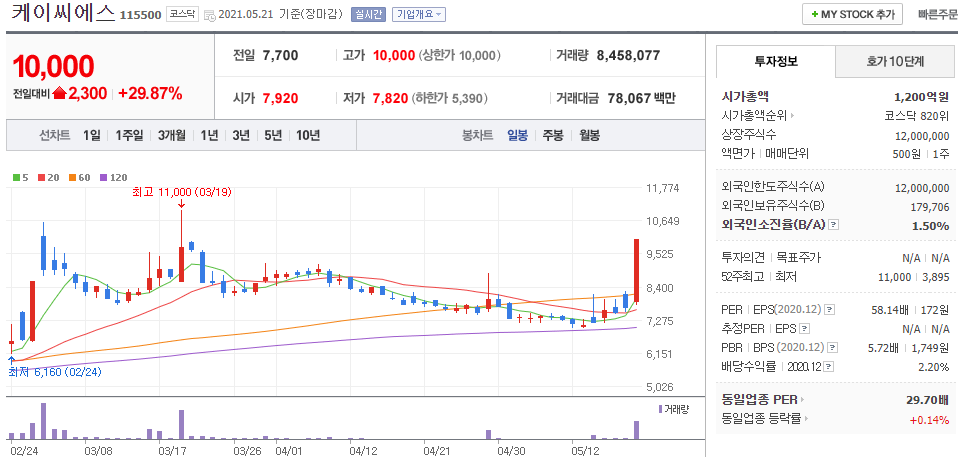The height and width of the screenshot is (457, 958).
Task: Open the 빠른주문 link
Action: tap(937, 15)
